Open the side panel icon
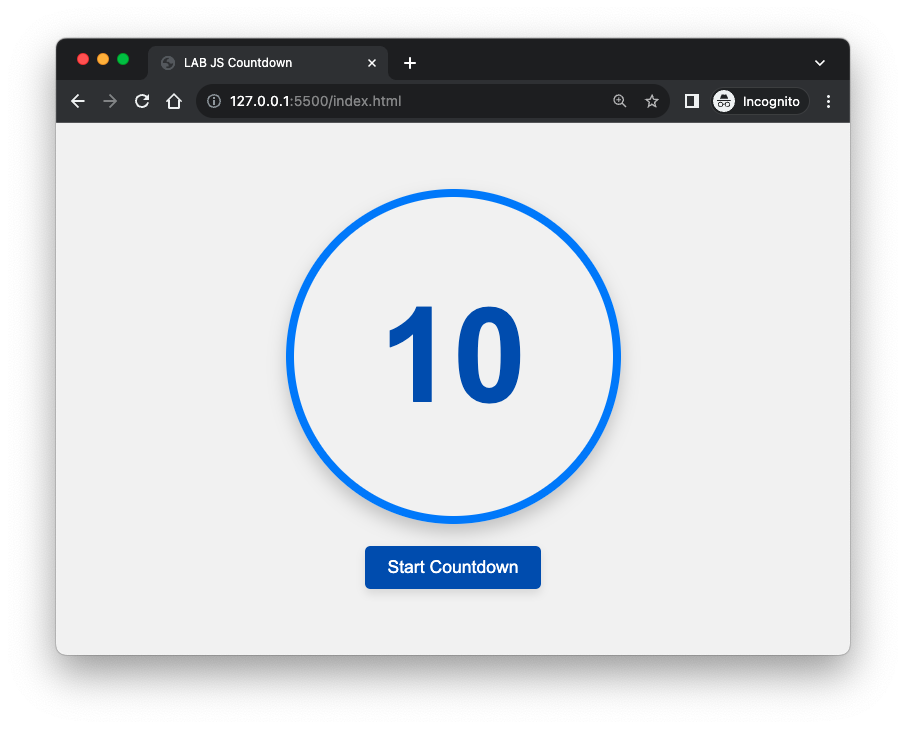Image resolution: width=906 pixels, height=729 pixels. click(691, 101)
